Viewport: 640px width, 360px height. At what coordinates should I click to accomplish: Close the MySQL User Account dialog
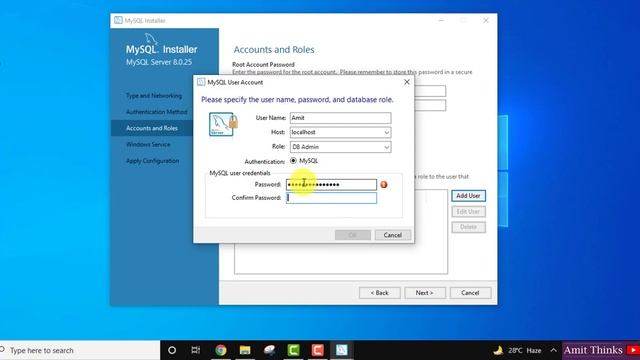[407, 82]
